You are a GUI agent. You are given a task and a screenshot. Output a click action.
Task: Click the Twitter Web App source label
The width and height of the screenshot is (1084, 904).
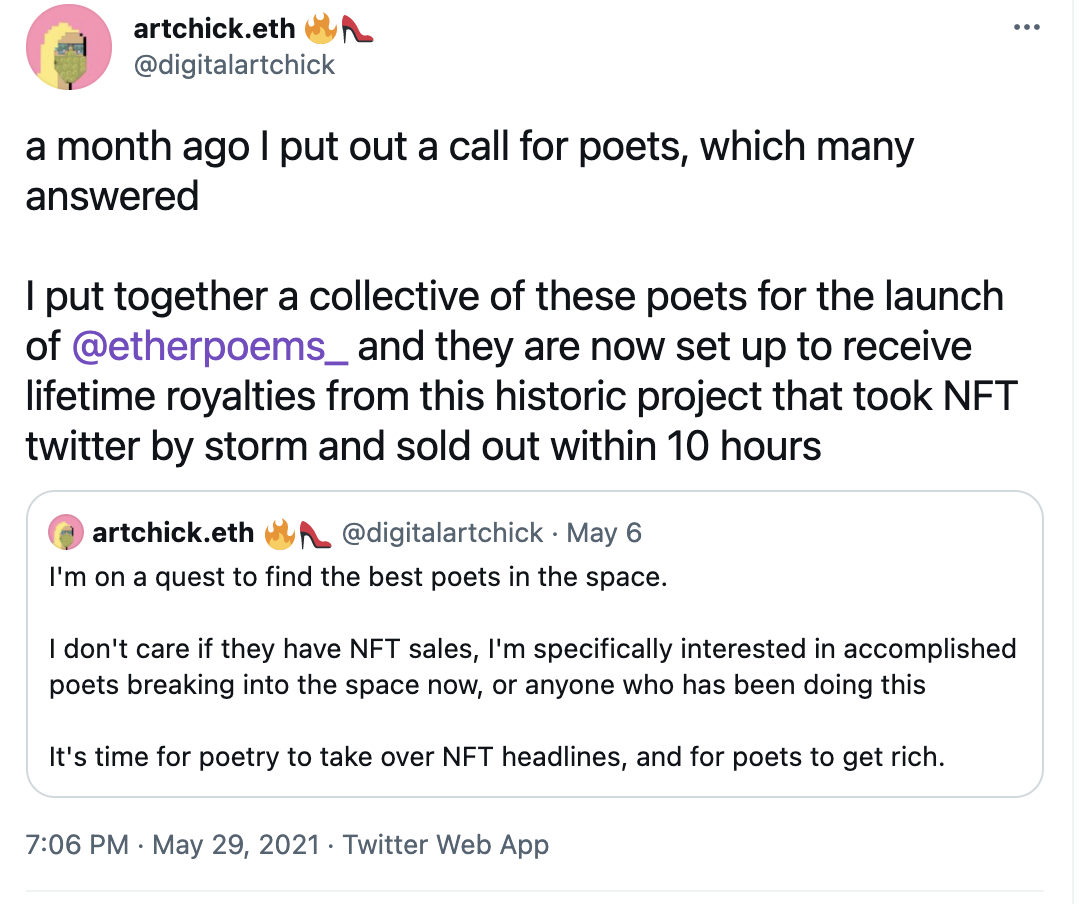pos(446,845)
